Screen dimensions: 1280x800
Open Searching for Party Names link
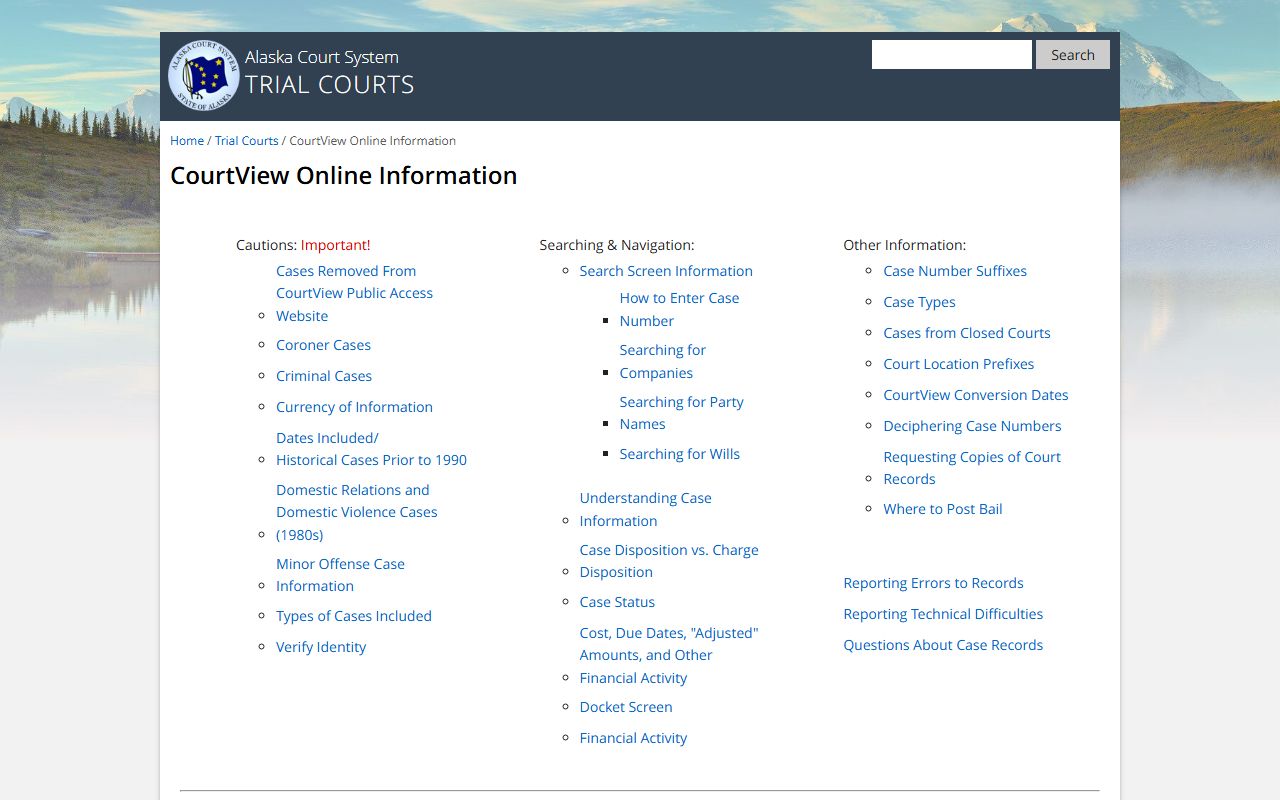[681, 413]
